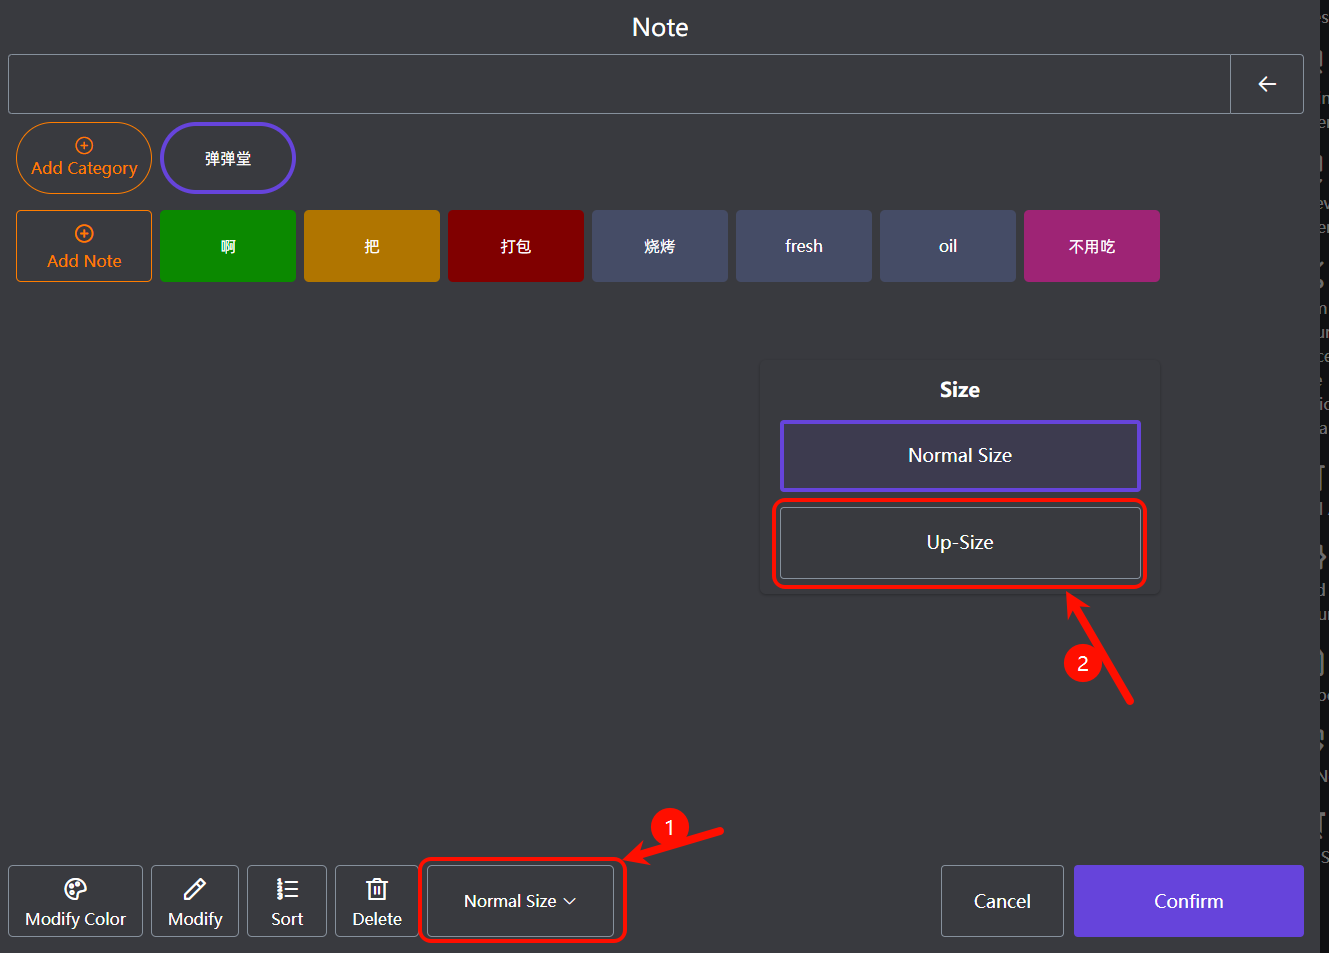Viewport: 1329px width, 953px height.
Task: Pick the green 啊 note tile
Action: tap(228, 246)
